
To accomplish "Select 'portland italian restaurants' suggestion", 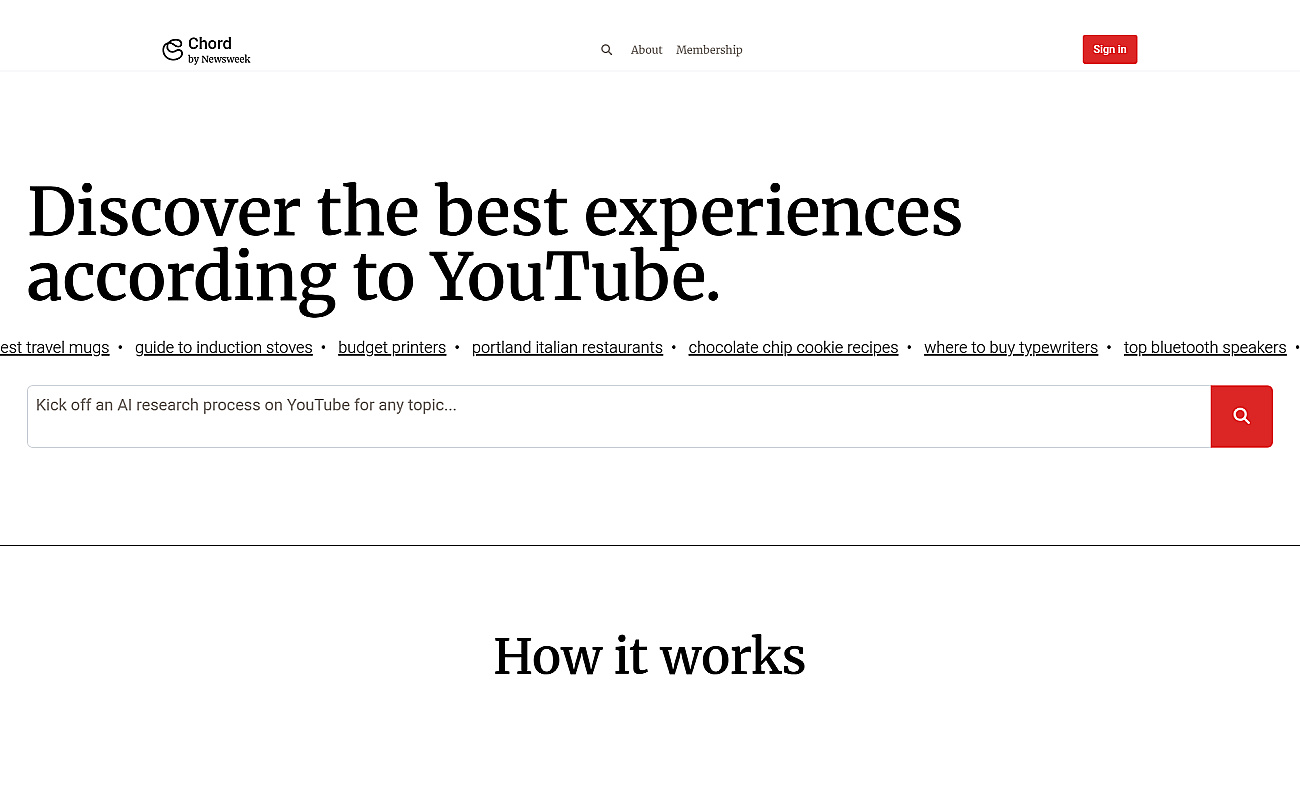I will point(567,347).
